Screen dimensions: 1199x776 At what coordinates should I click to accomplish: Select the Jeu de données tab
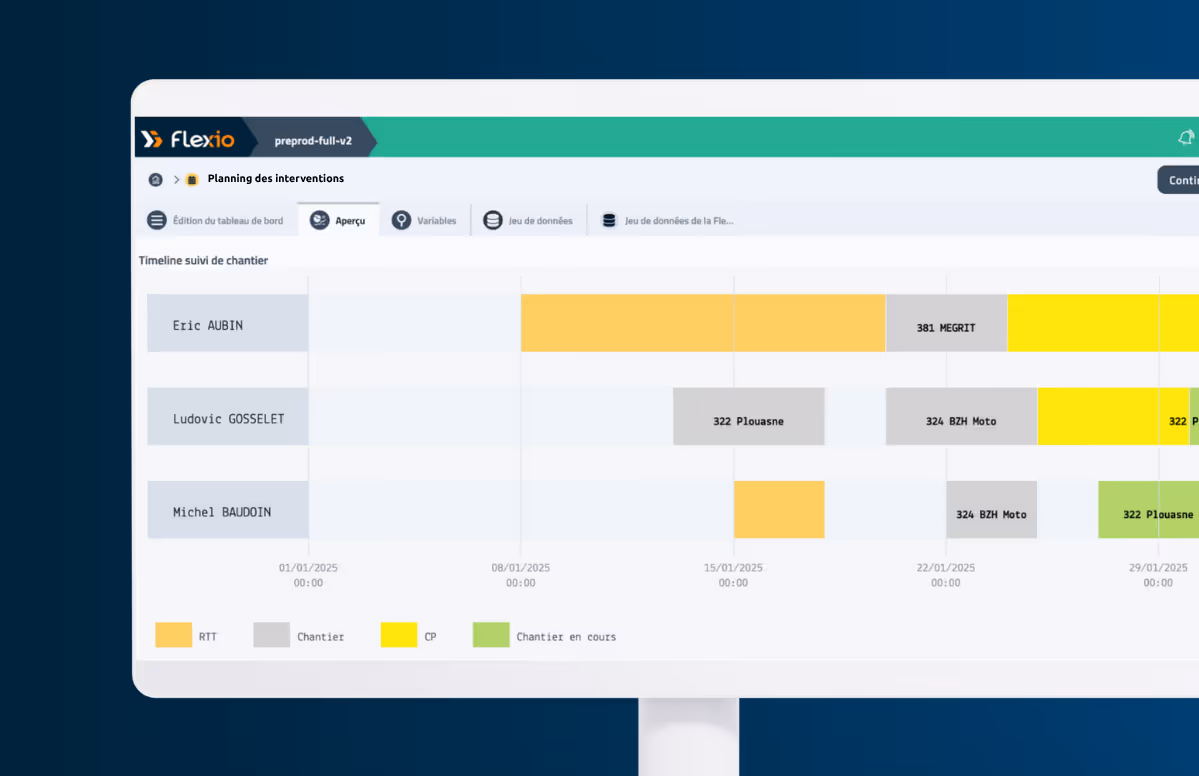(x=528, y=220)
